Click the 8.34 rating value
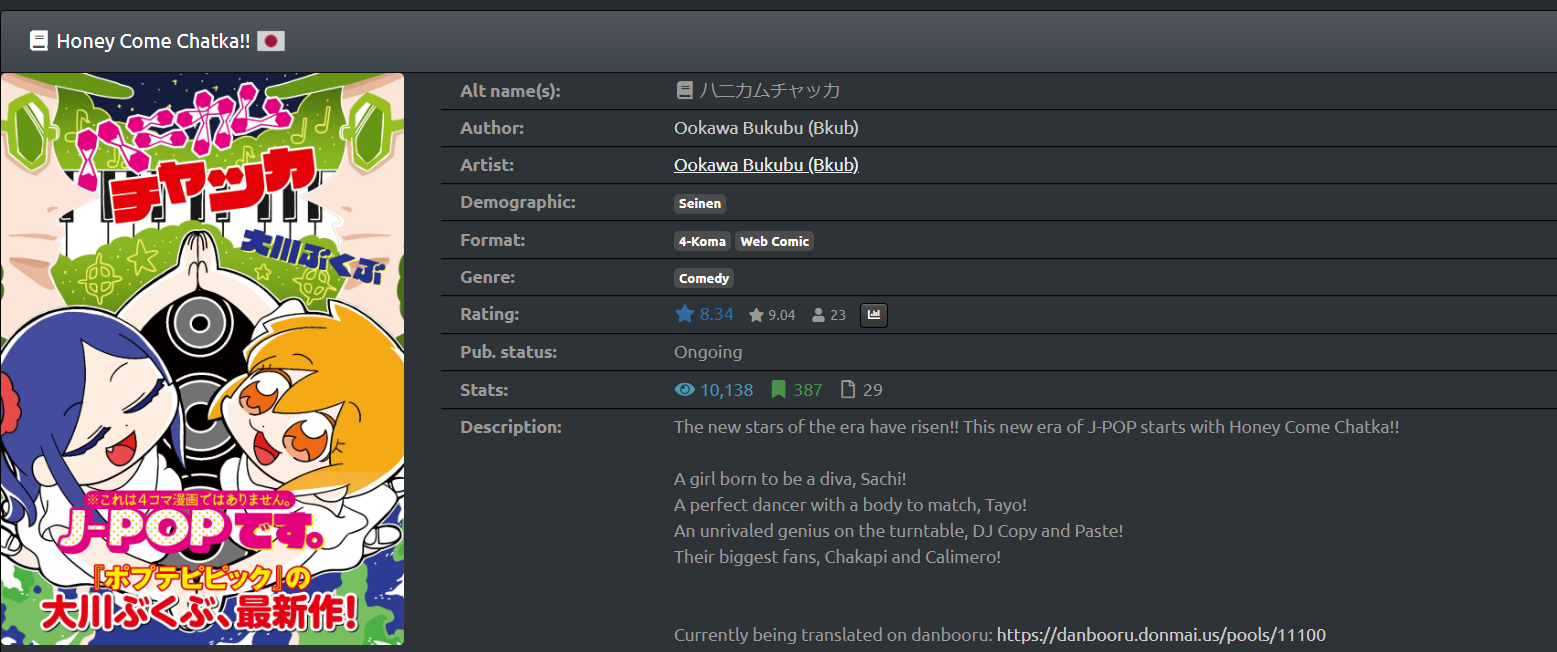The height and width of the screenshot is (652, 1557). coord(716,314)
